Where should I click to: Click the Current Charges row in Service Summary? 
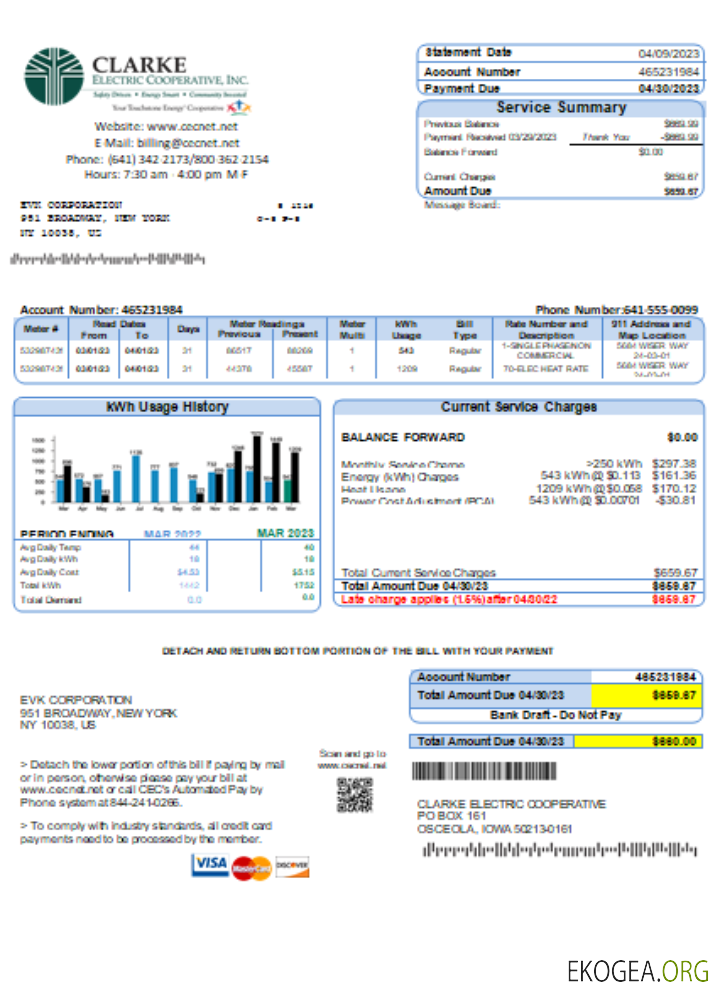561,177
